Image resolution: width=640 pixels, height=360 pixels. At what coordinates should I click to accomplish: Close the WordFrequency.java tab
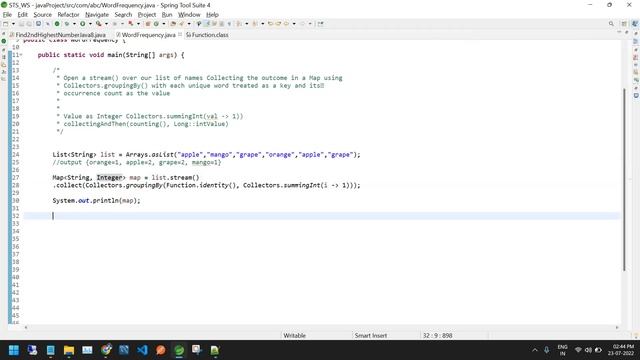click(180, 34)
